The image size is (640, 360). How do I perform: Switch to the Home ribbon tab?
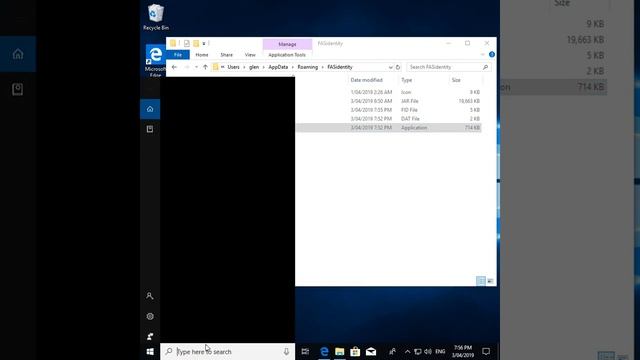202,55
